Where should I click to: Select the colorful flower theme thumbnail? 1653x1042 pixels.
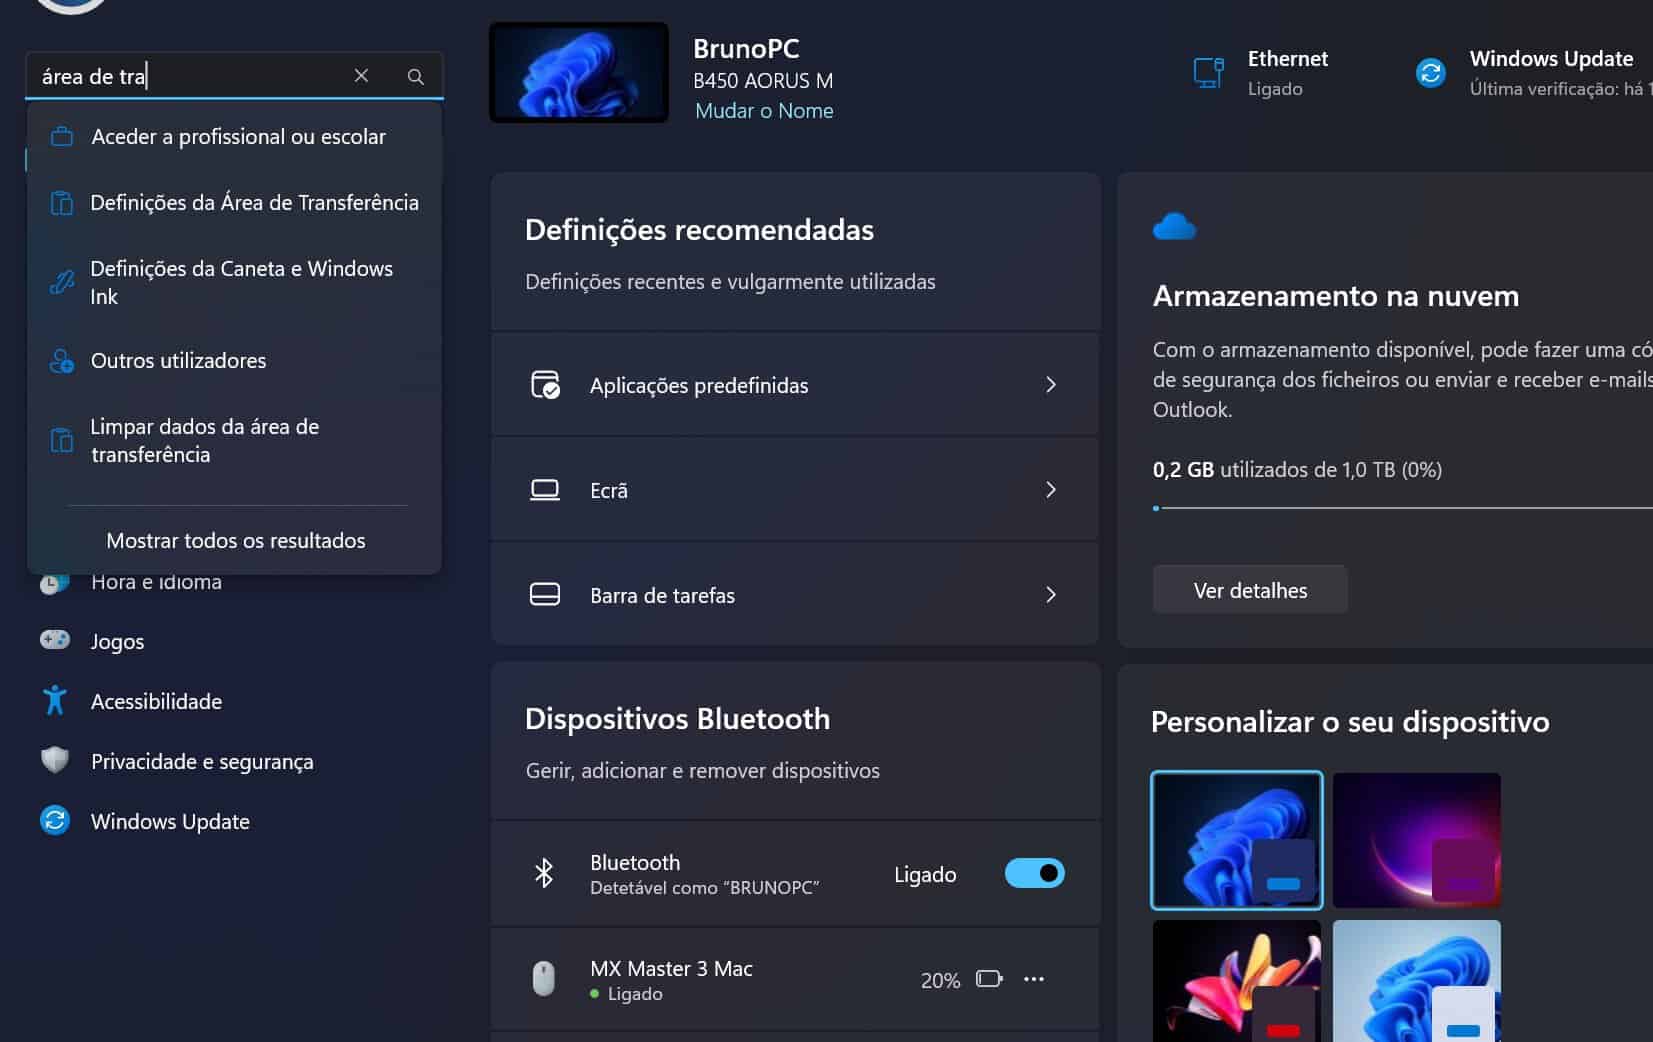point(1237,981)
